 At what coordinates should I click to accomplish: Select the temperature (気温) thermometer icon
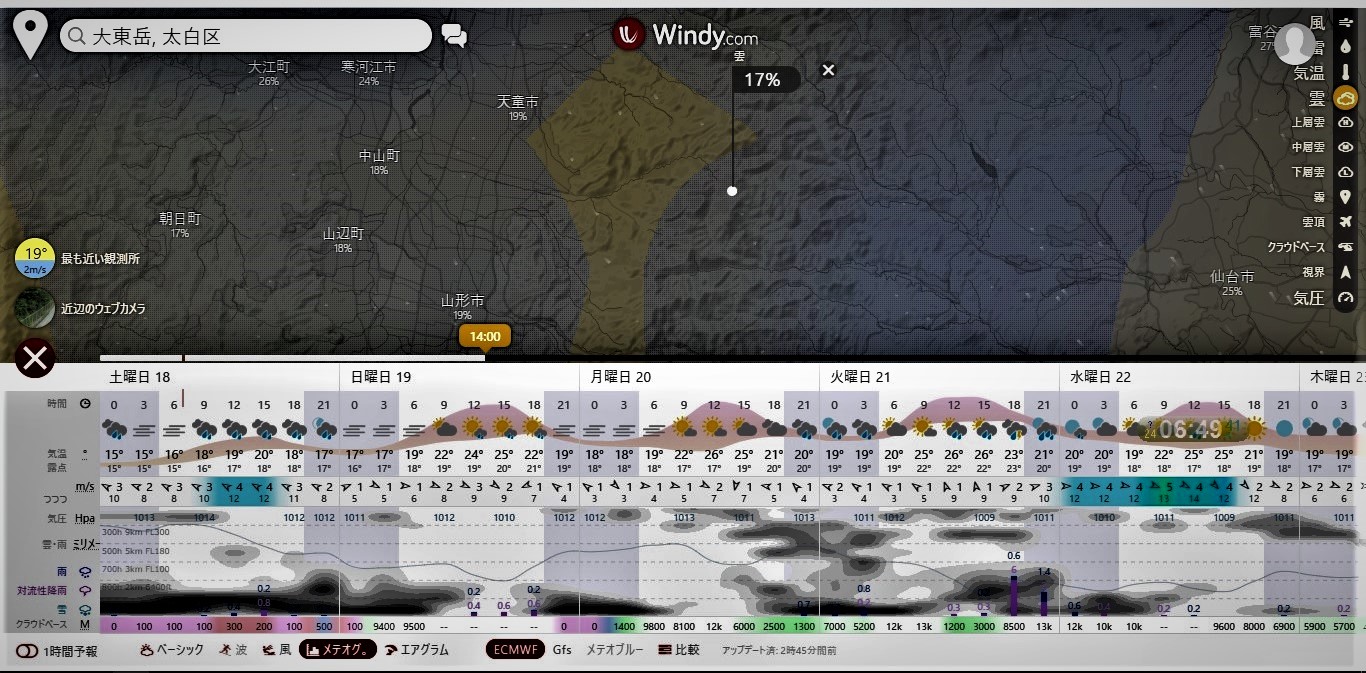click(1345, 72)
